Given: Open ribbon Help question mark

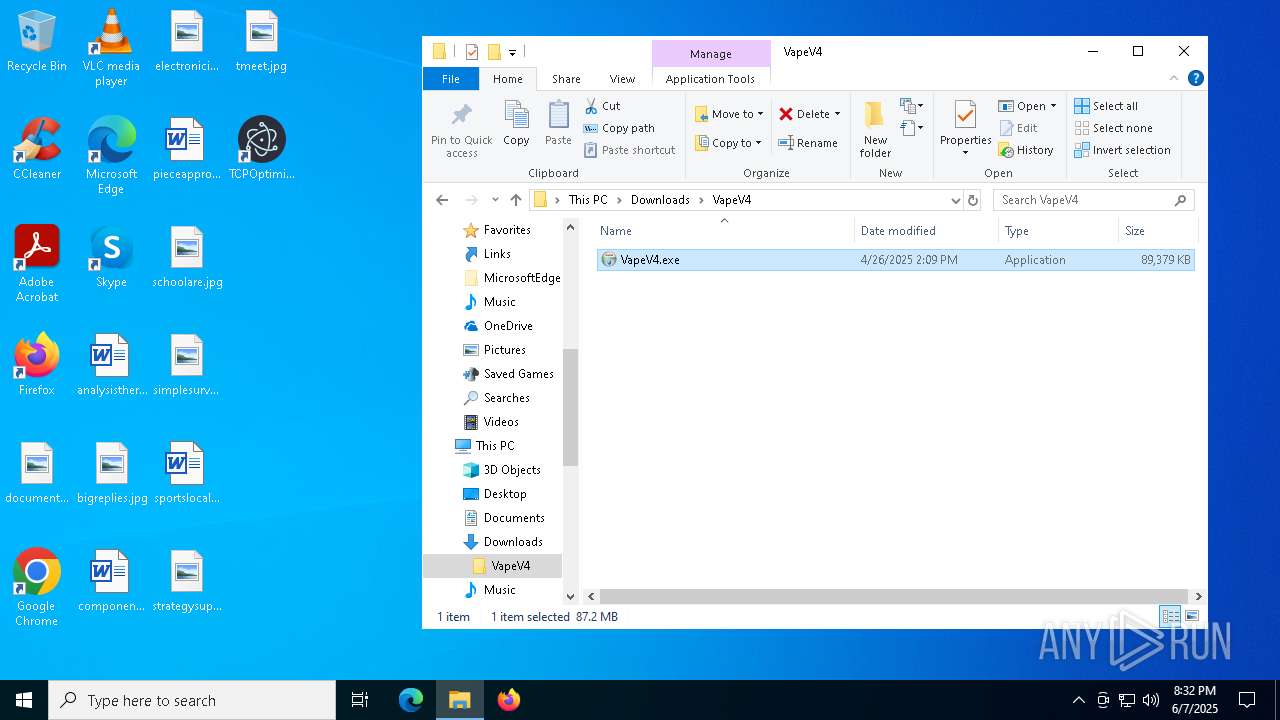Looking at the screenshot, I should point(1195,78).
